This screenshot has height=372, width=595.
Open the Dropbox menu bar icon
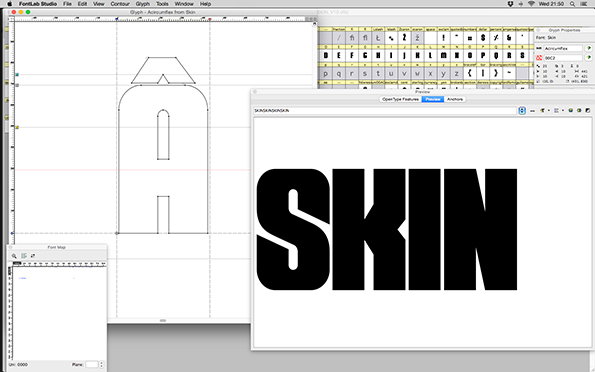click(x=511, y=4)
